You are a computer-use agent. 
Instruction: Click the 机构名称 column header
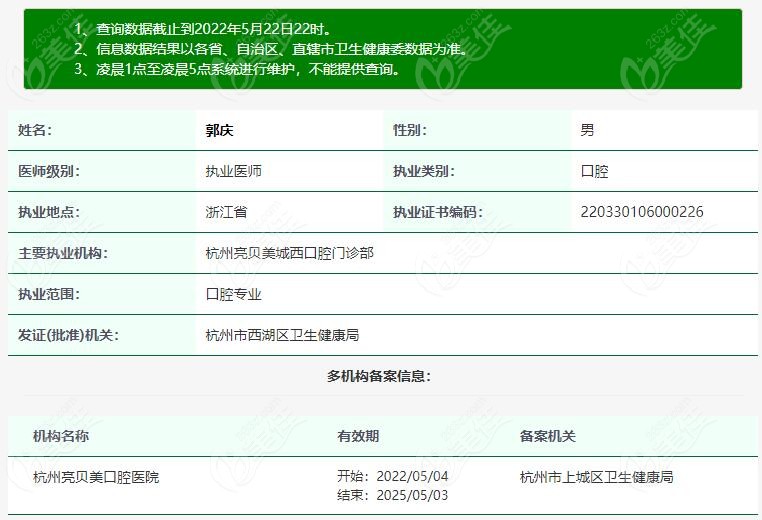(61, 436)
